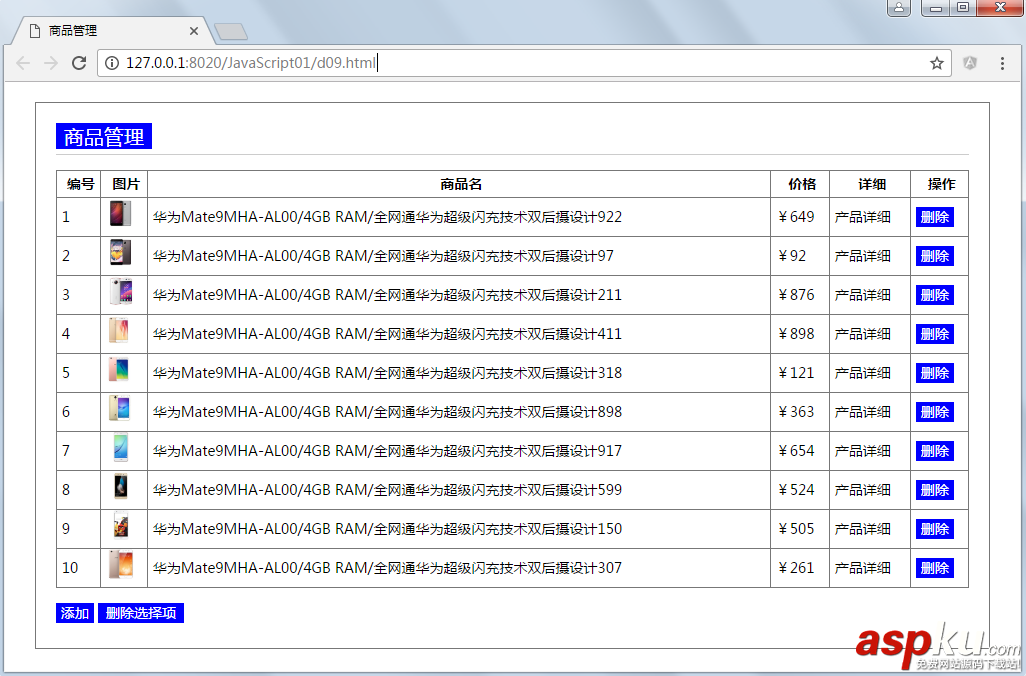Click the 商品管理 page heading
Viewport: 1026px width, 676px height.
(x=104, y=137)
